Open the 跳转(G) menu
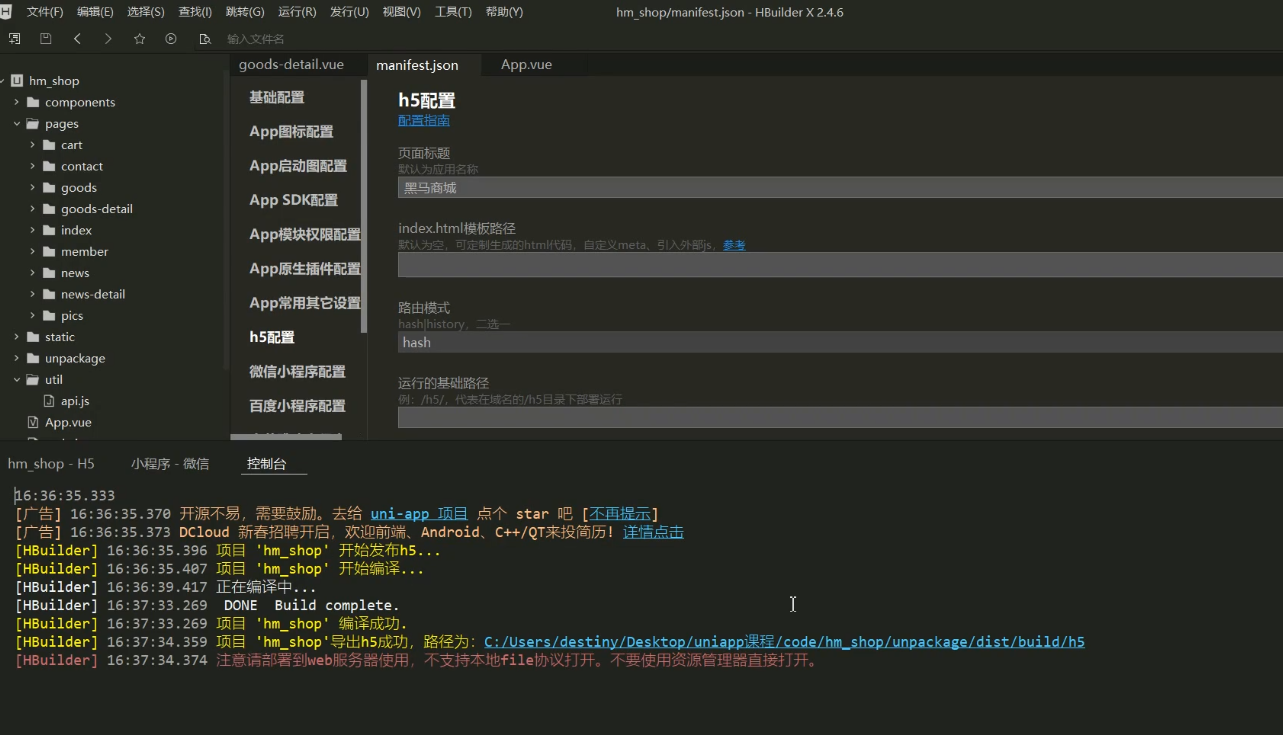 point(245,12)
